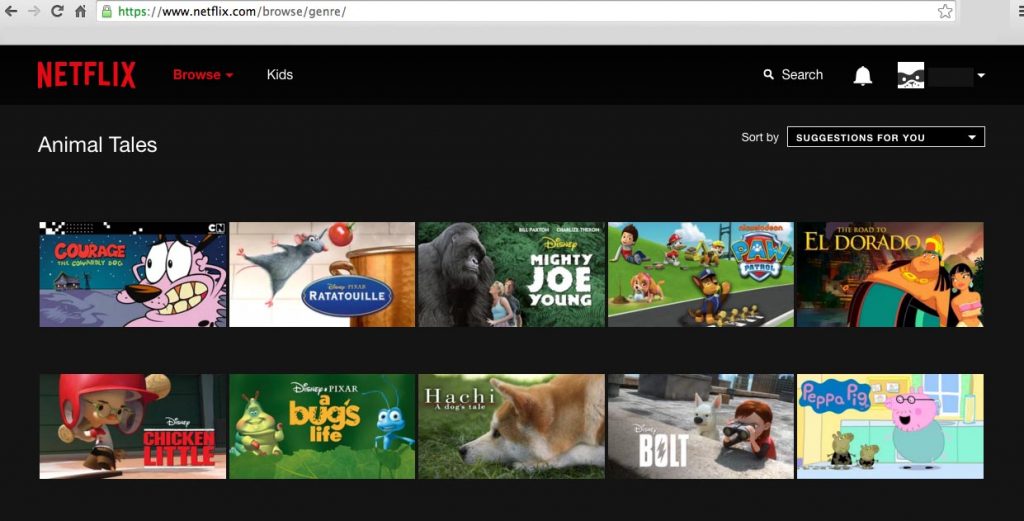Switch to the Kids section
Viewport: 1024px width, 521px height.
(279, 75)
